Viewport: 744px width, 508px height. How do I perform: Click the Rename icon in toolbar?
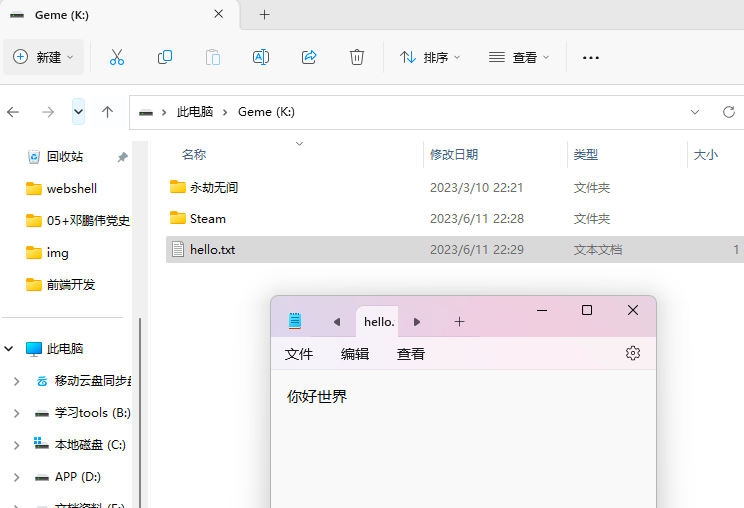point(261,58)
